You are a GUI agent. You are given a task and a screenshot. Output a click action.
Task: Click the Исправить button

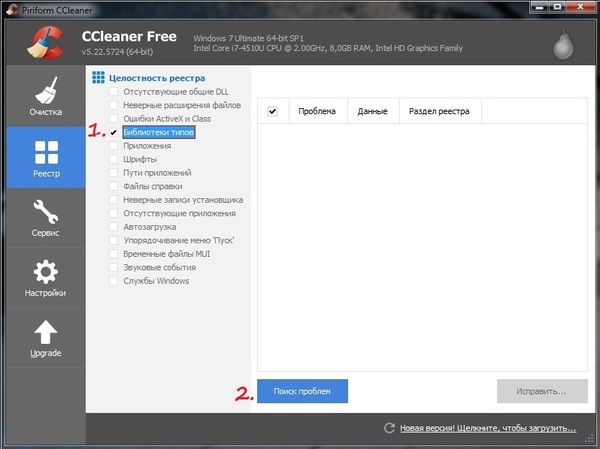pos(541,391)
